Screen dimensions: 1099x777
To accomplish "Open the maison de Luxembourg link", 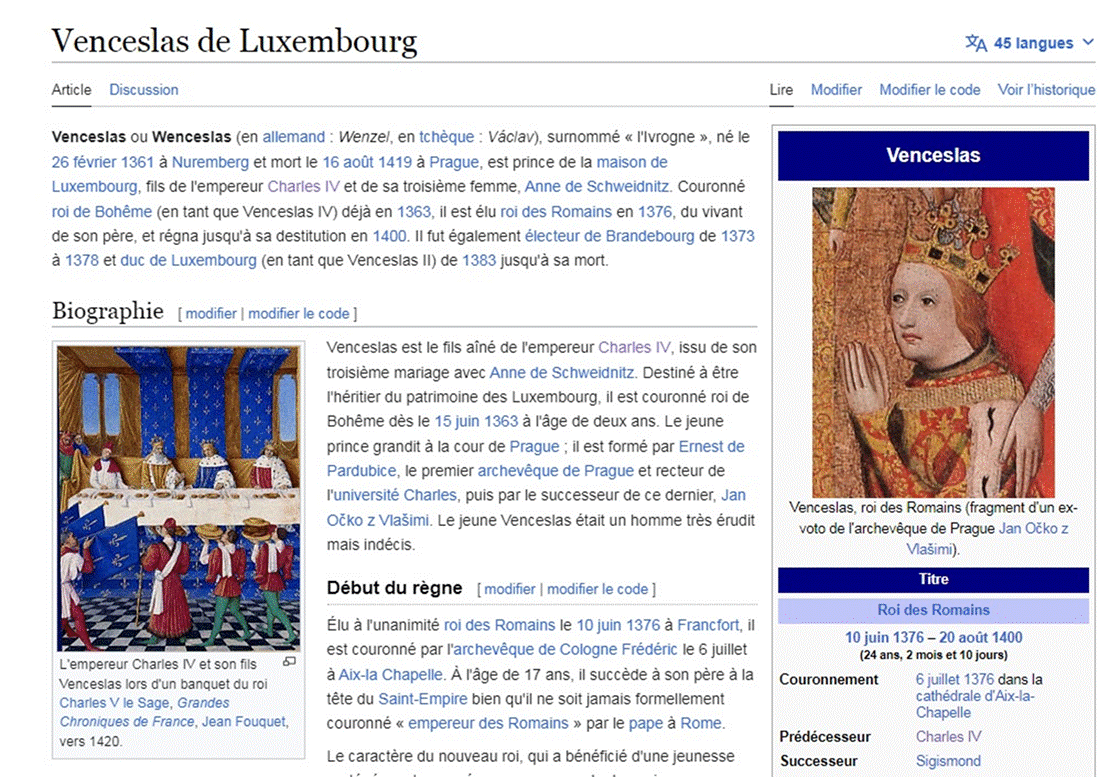I will pos(632,163).
